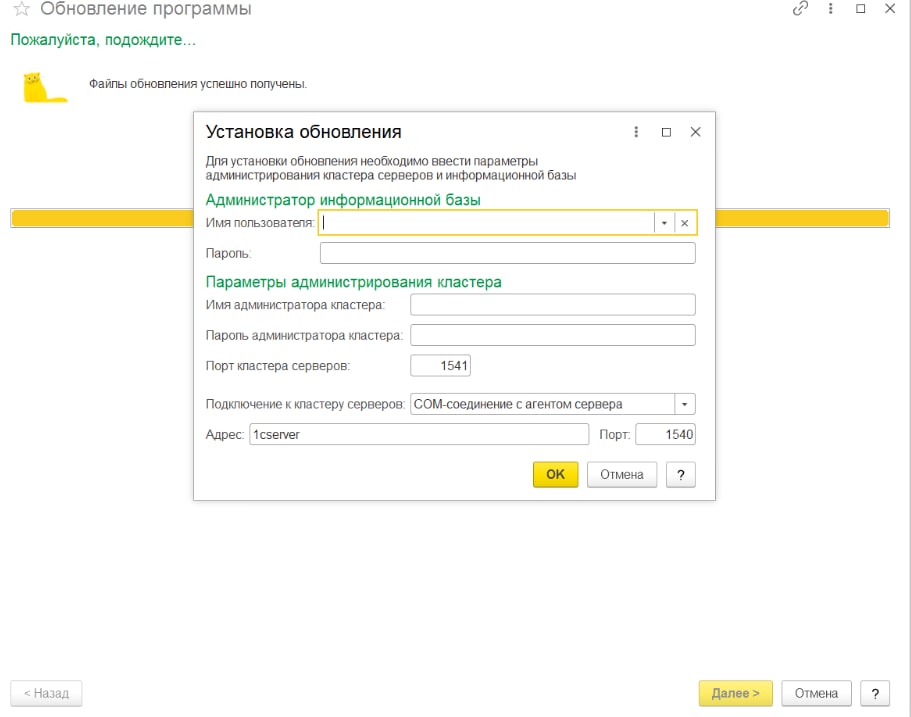Go back with < Назад button
This screenshot has height=717, width=911.
pyautogui.click(x=46, y=694)
